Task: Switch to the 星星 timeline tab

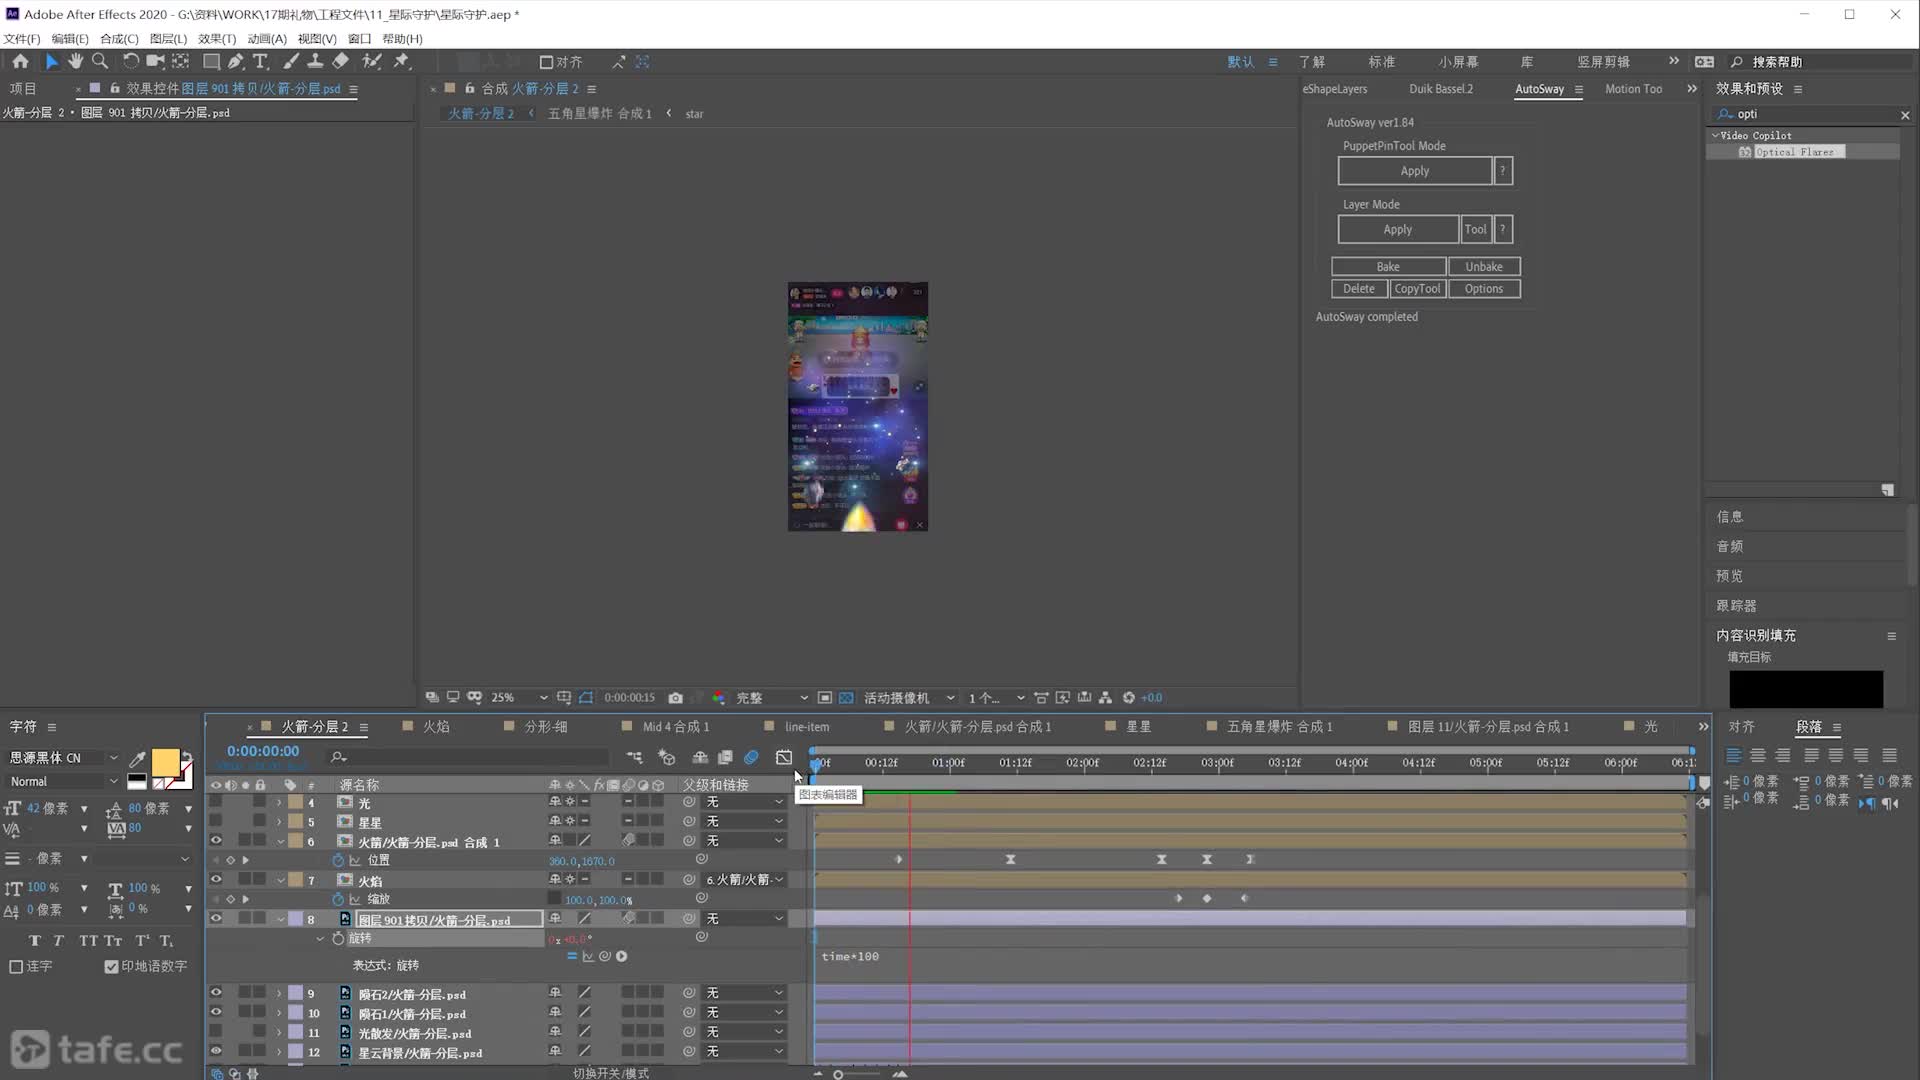Action: (1139, 727)
